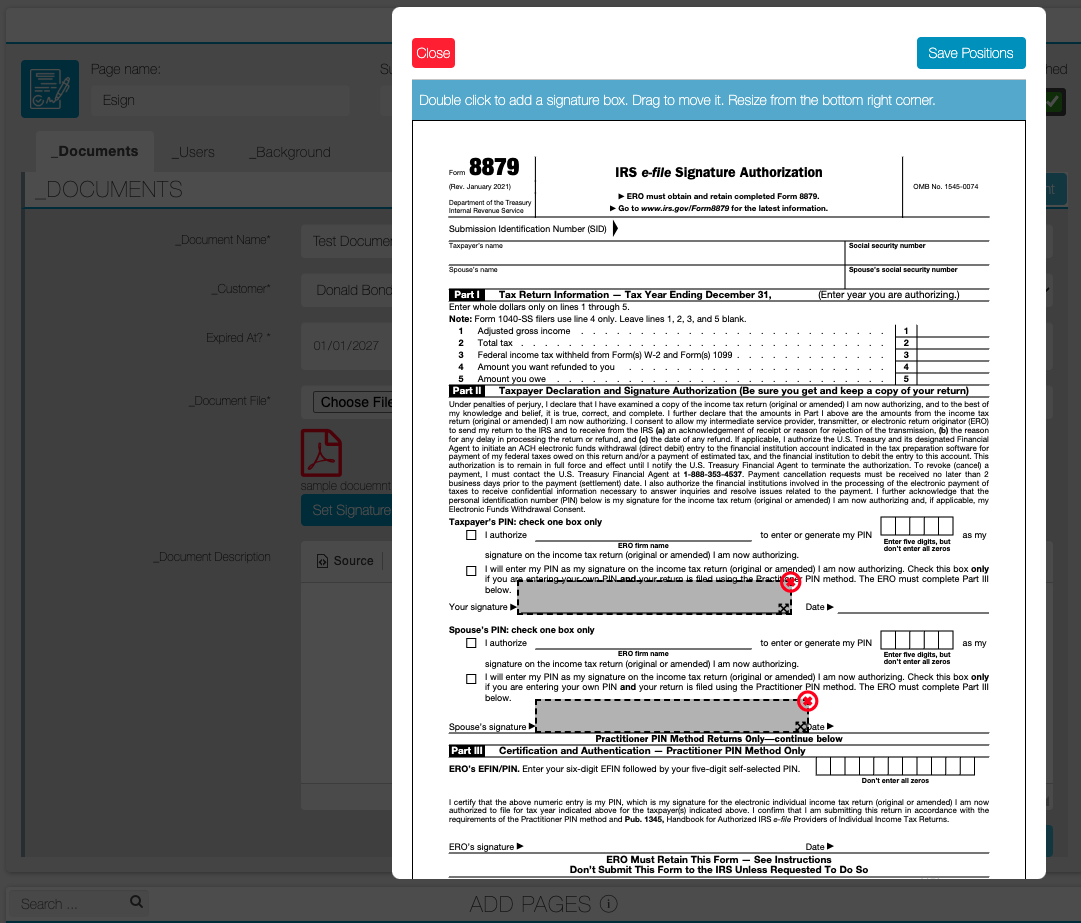1081x923 pixels.
Task: Switch to the _Documents tab
Action: click(94, 151)
